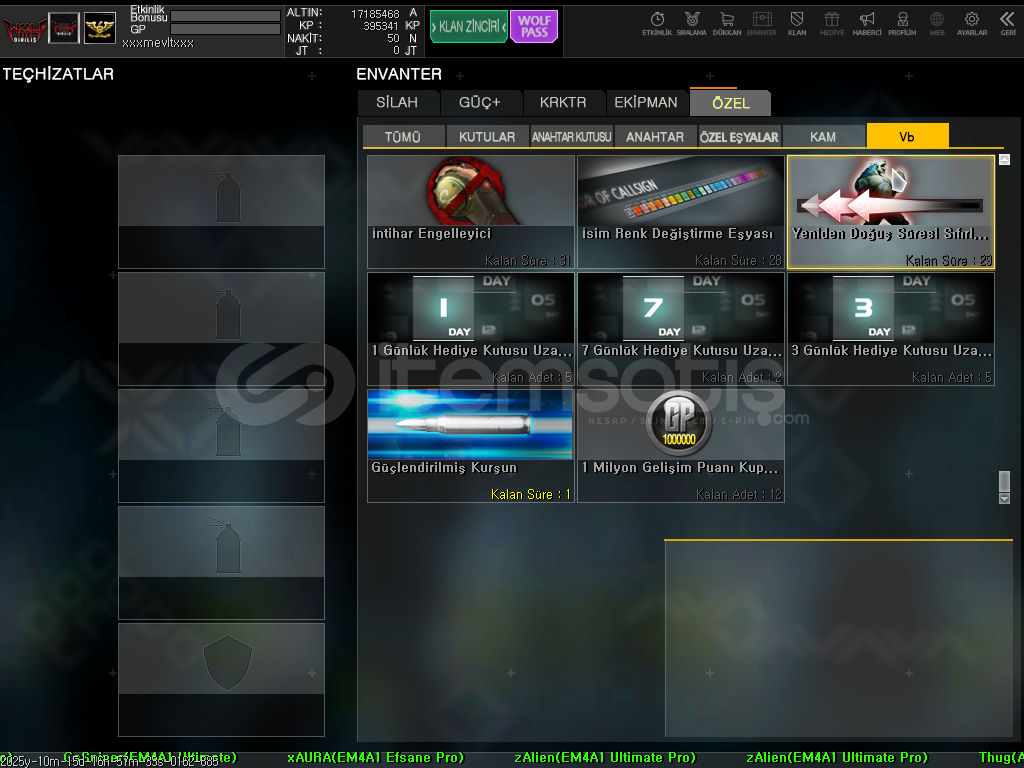The width and height of the screenshot is (1024, 768).
Task: Select the ANAHTAR sub-tab
Action: click(655, 137)
